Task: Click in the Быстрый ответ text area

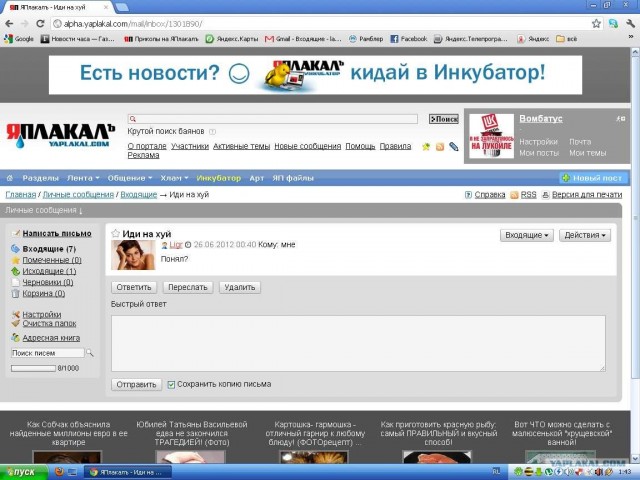Action: click(358, 343)
